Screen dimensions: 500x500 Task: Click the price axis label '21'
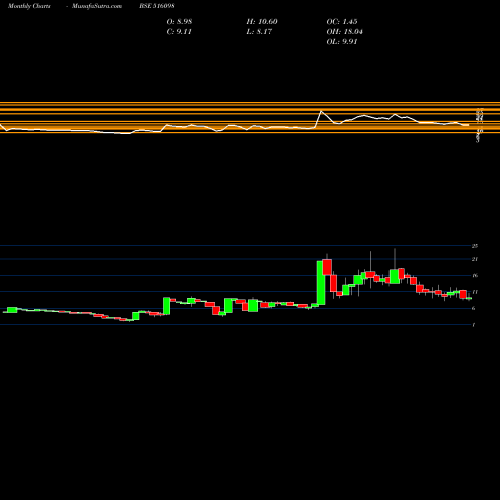[x=475, y=259]
